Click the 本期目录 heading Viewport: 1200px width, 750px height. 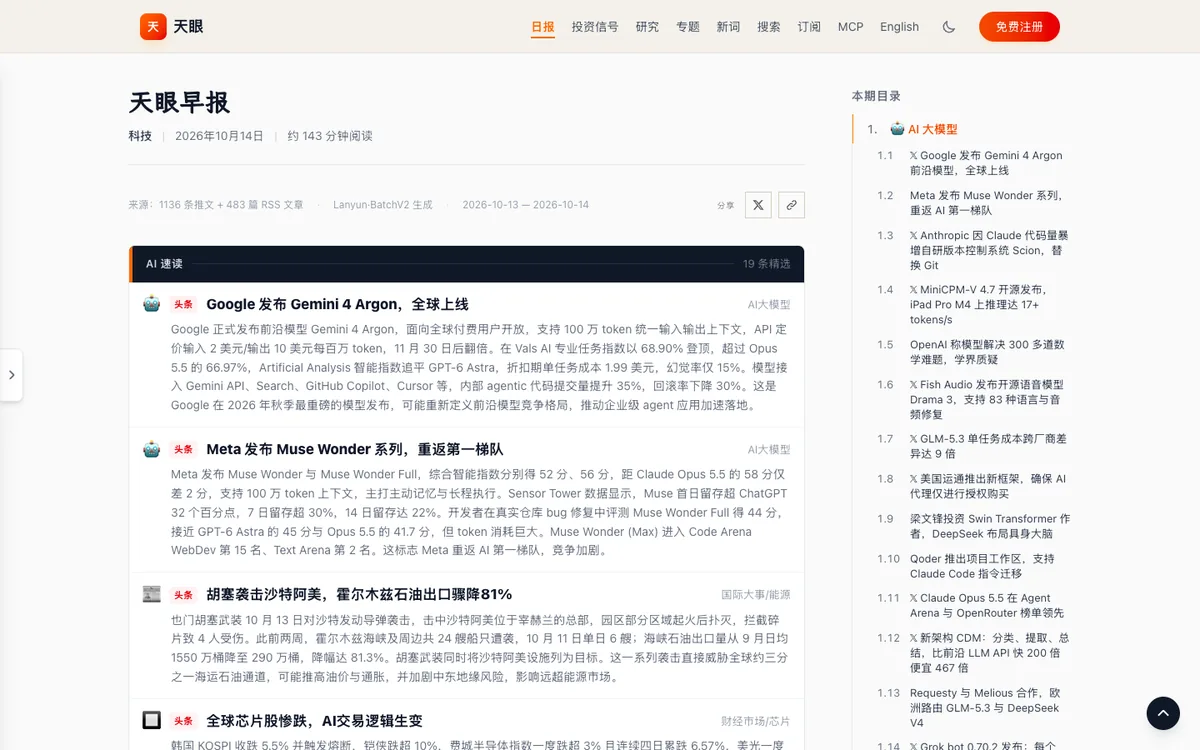coord(876,96)
